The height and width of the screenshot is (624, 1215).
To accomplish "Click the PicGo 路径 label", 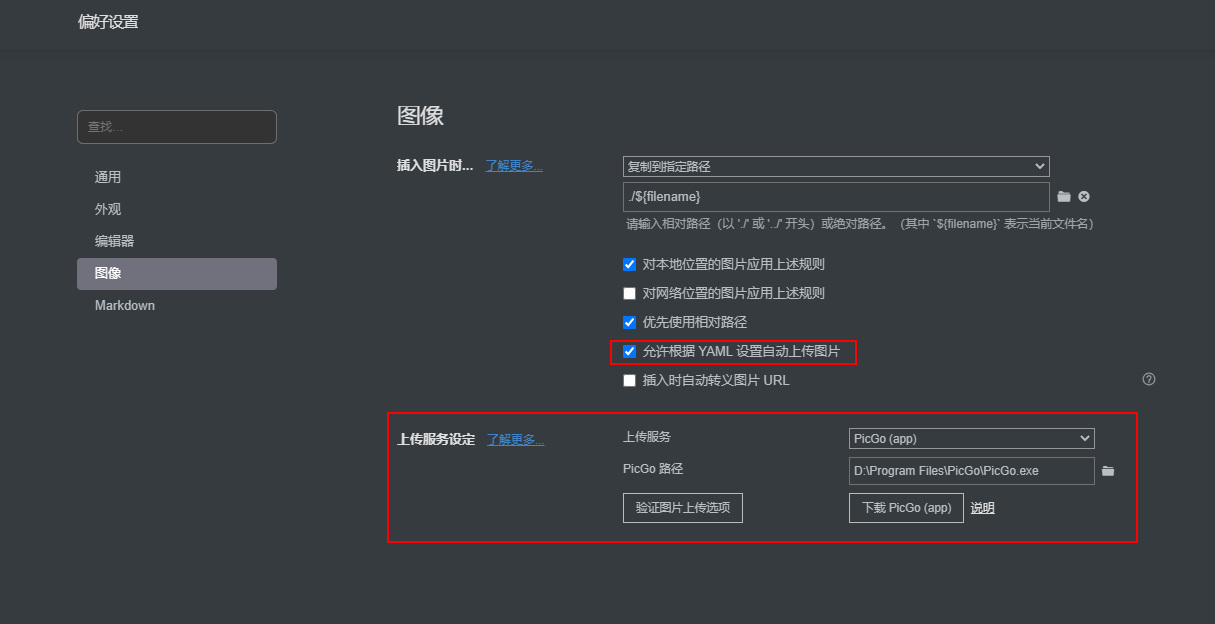I will [653, 469].
